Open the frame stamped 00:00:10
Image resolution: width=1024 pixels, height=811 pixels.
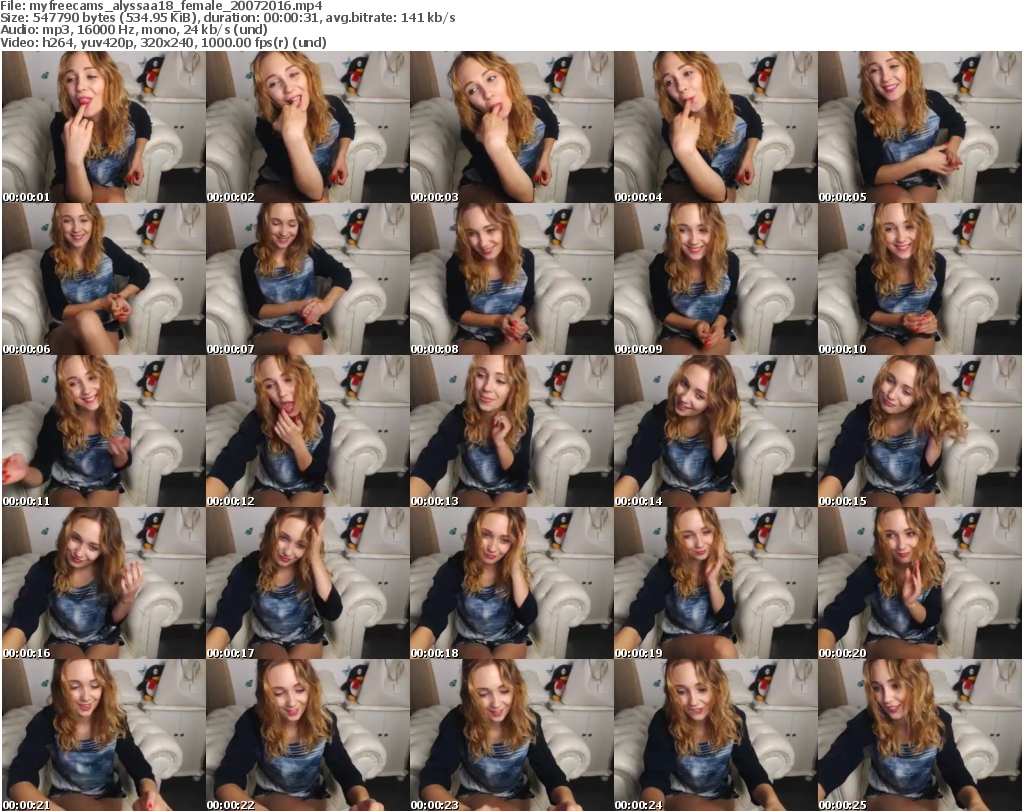[x=920, y=279]
